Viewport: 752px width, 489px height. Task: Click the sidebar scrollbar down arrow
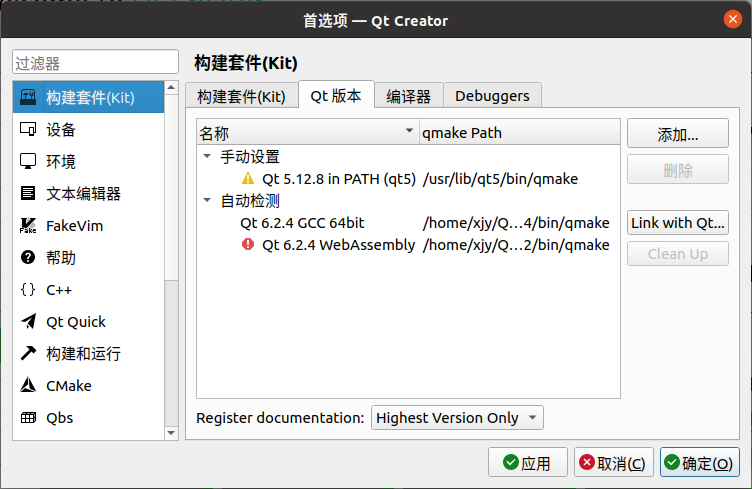click(171, 433)
